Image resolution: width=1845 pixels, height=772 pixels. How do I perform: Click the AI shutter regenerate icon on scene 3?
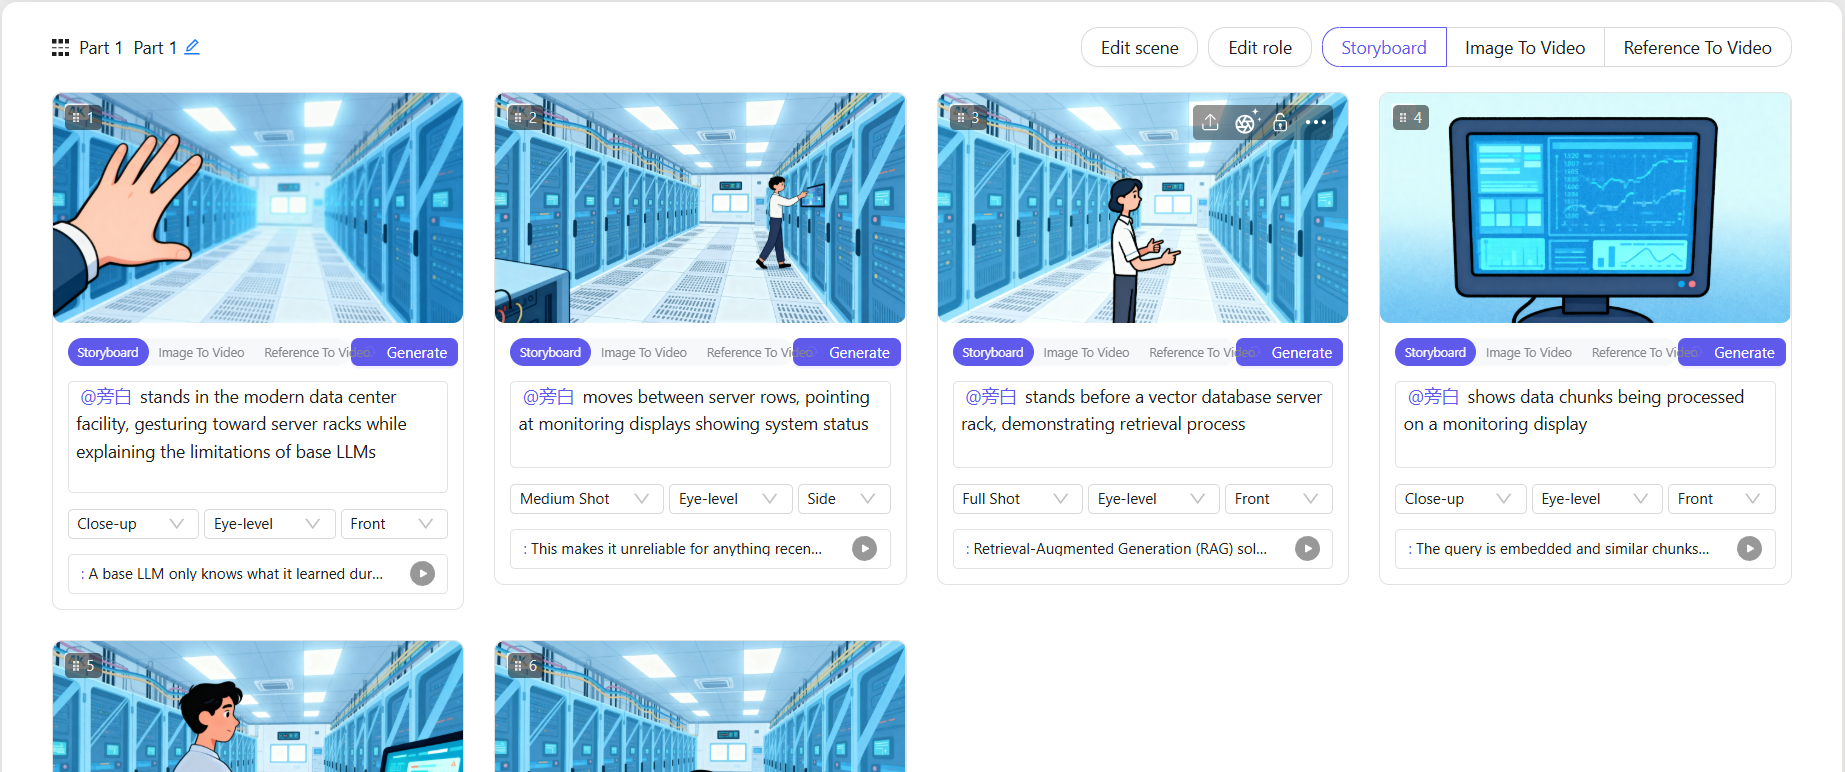click(x=1246, y=122)
